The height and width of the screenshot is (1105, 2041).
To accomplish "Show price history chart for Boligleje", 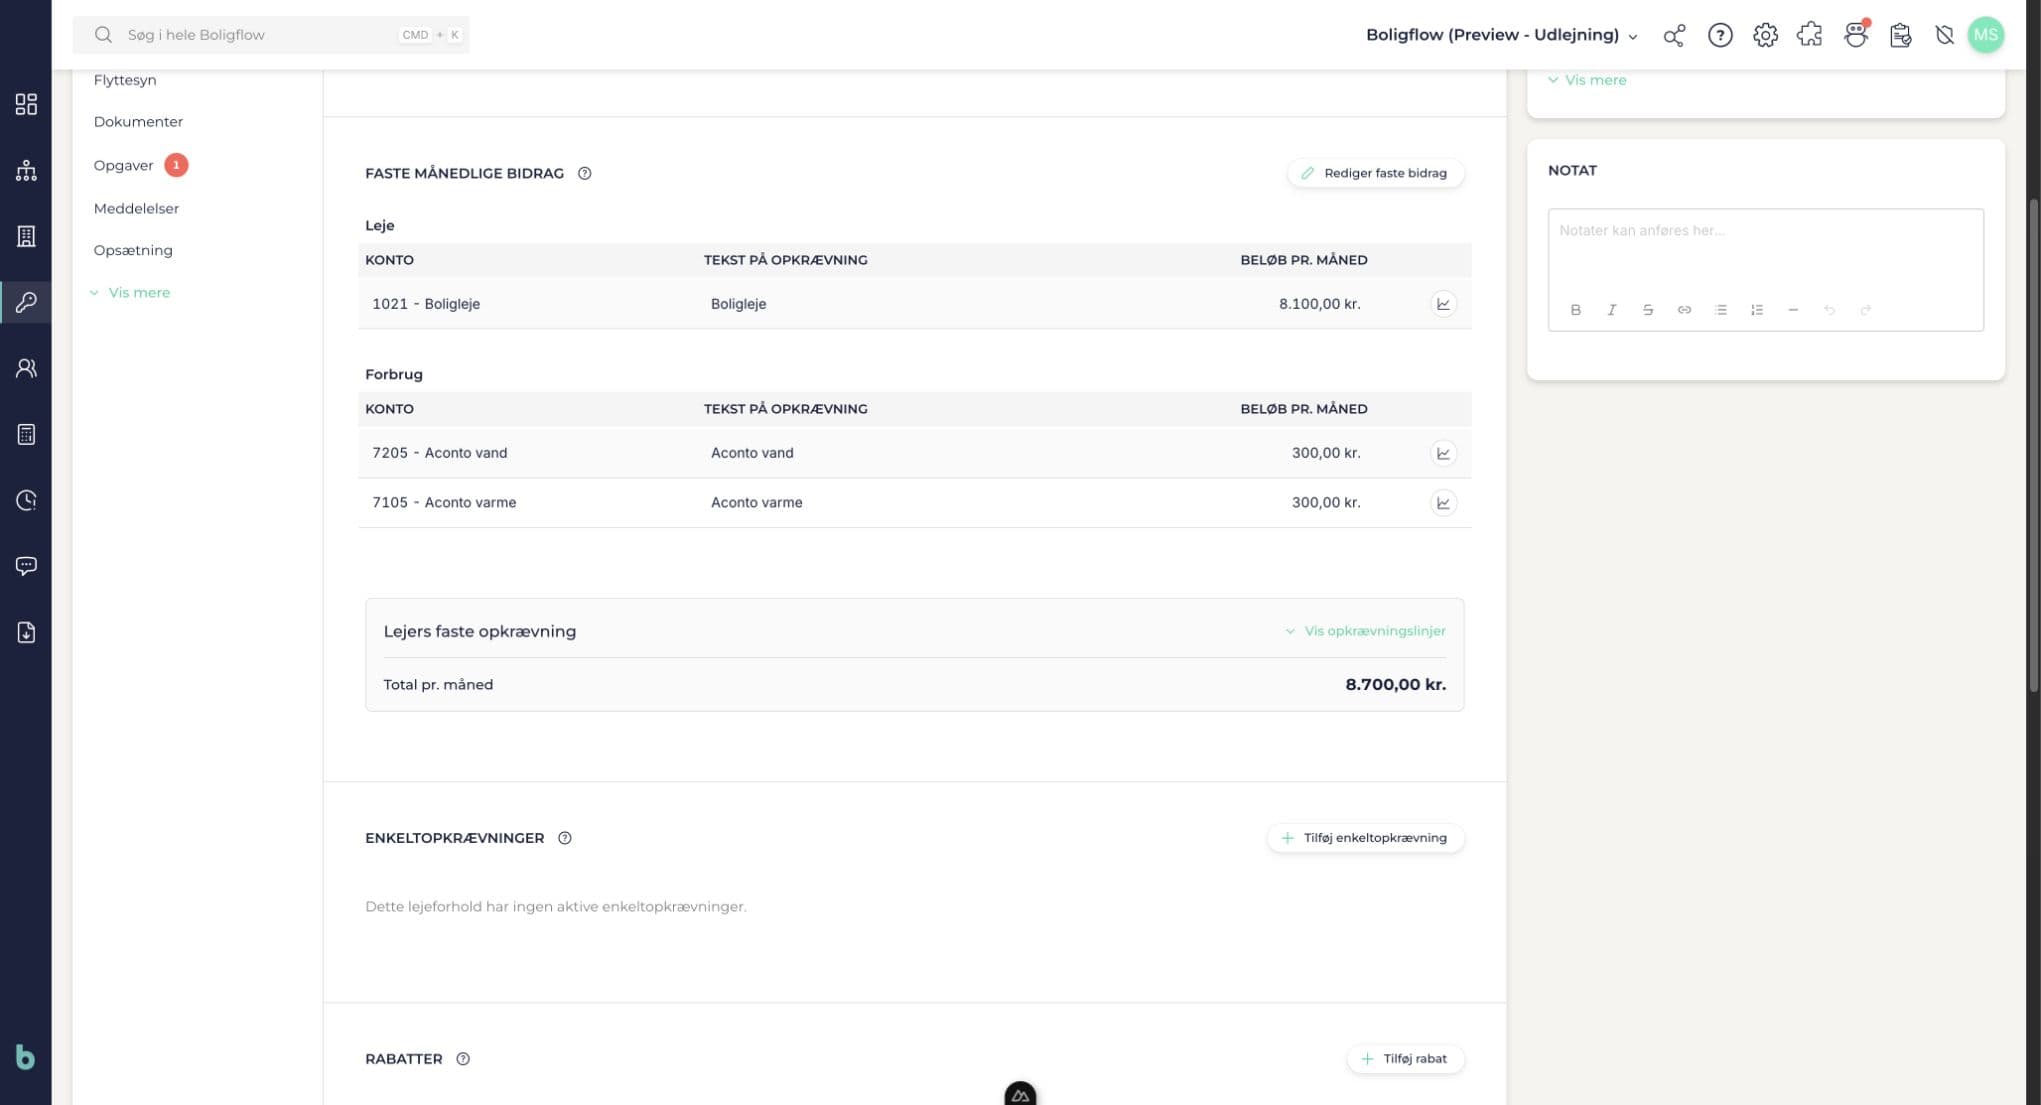I will pyautogui.click(x=1443, y=304).
